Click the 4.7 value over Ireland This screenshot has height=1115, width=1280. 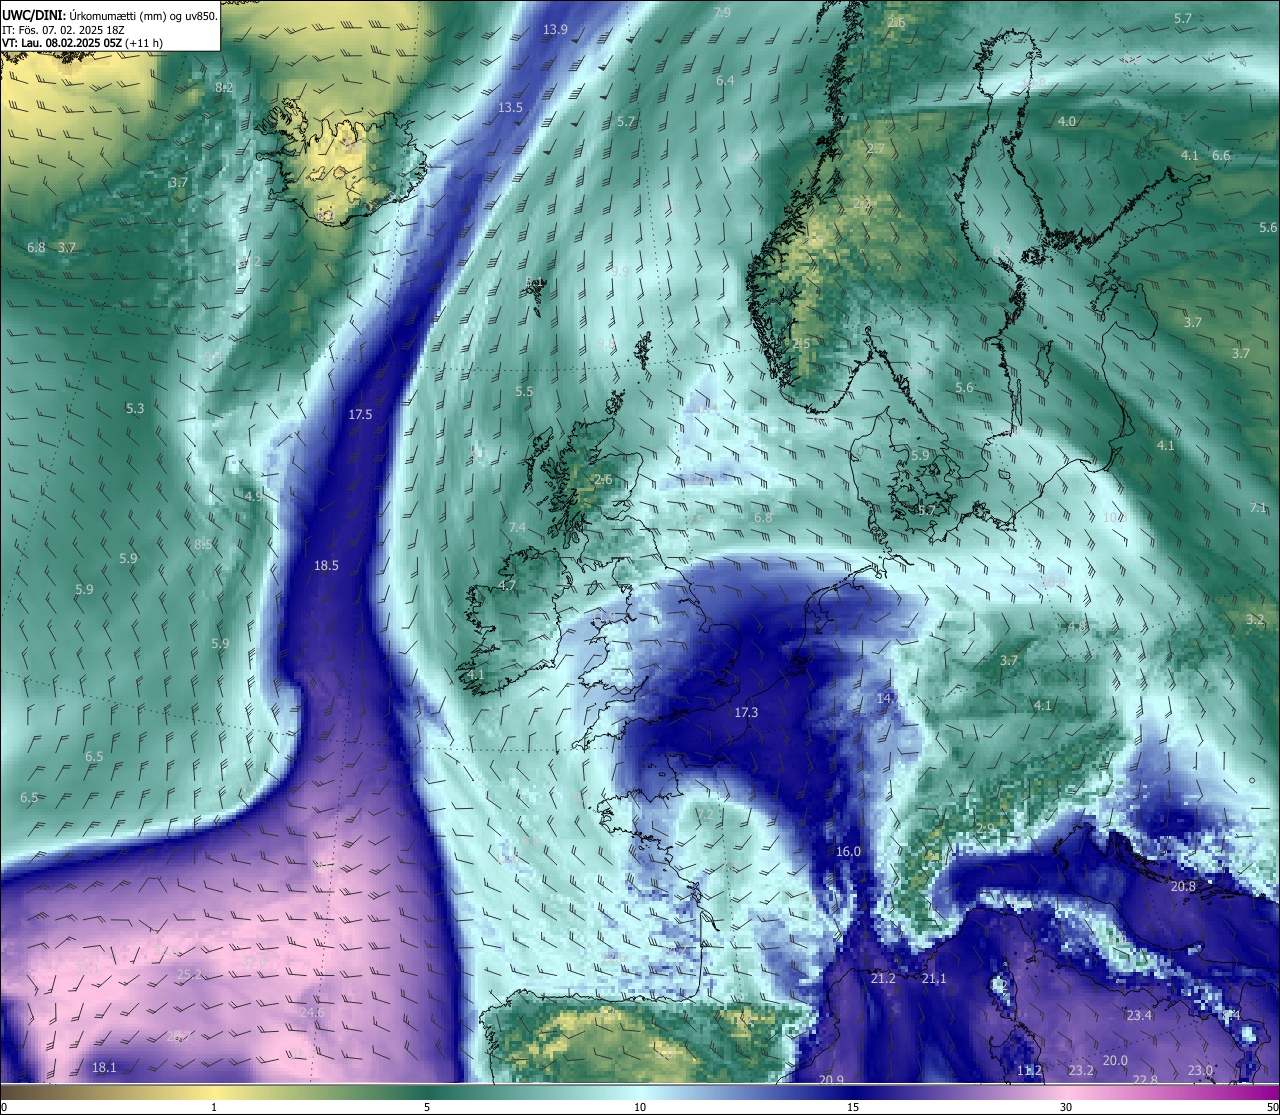(x=507, y=585)
